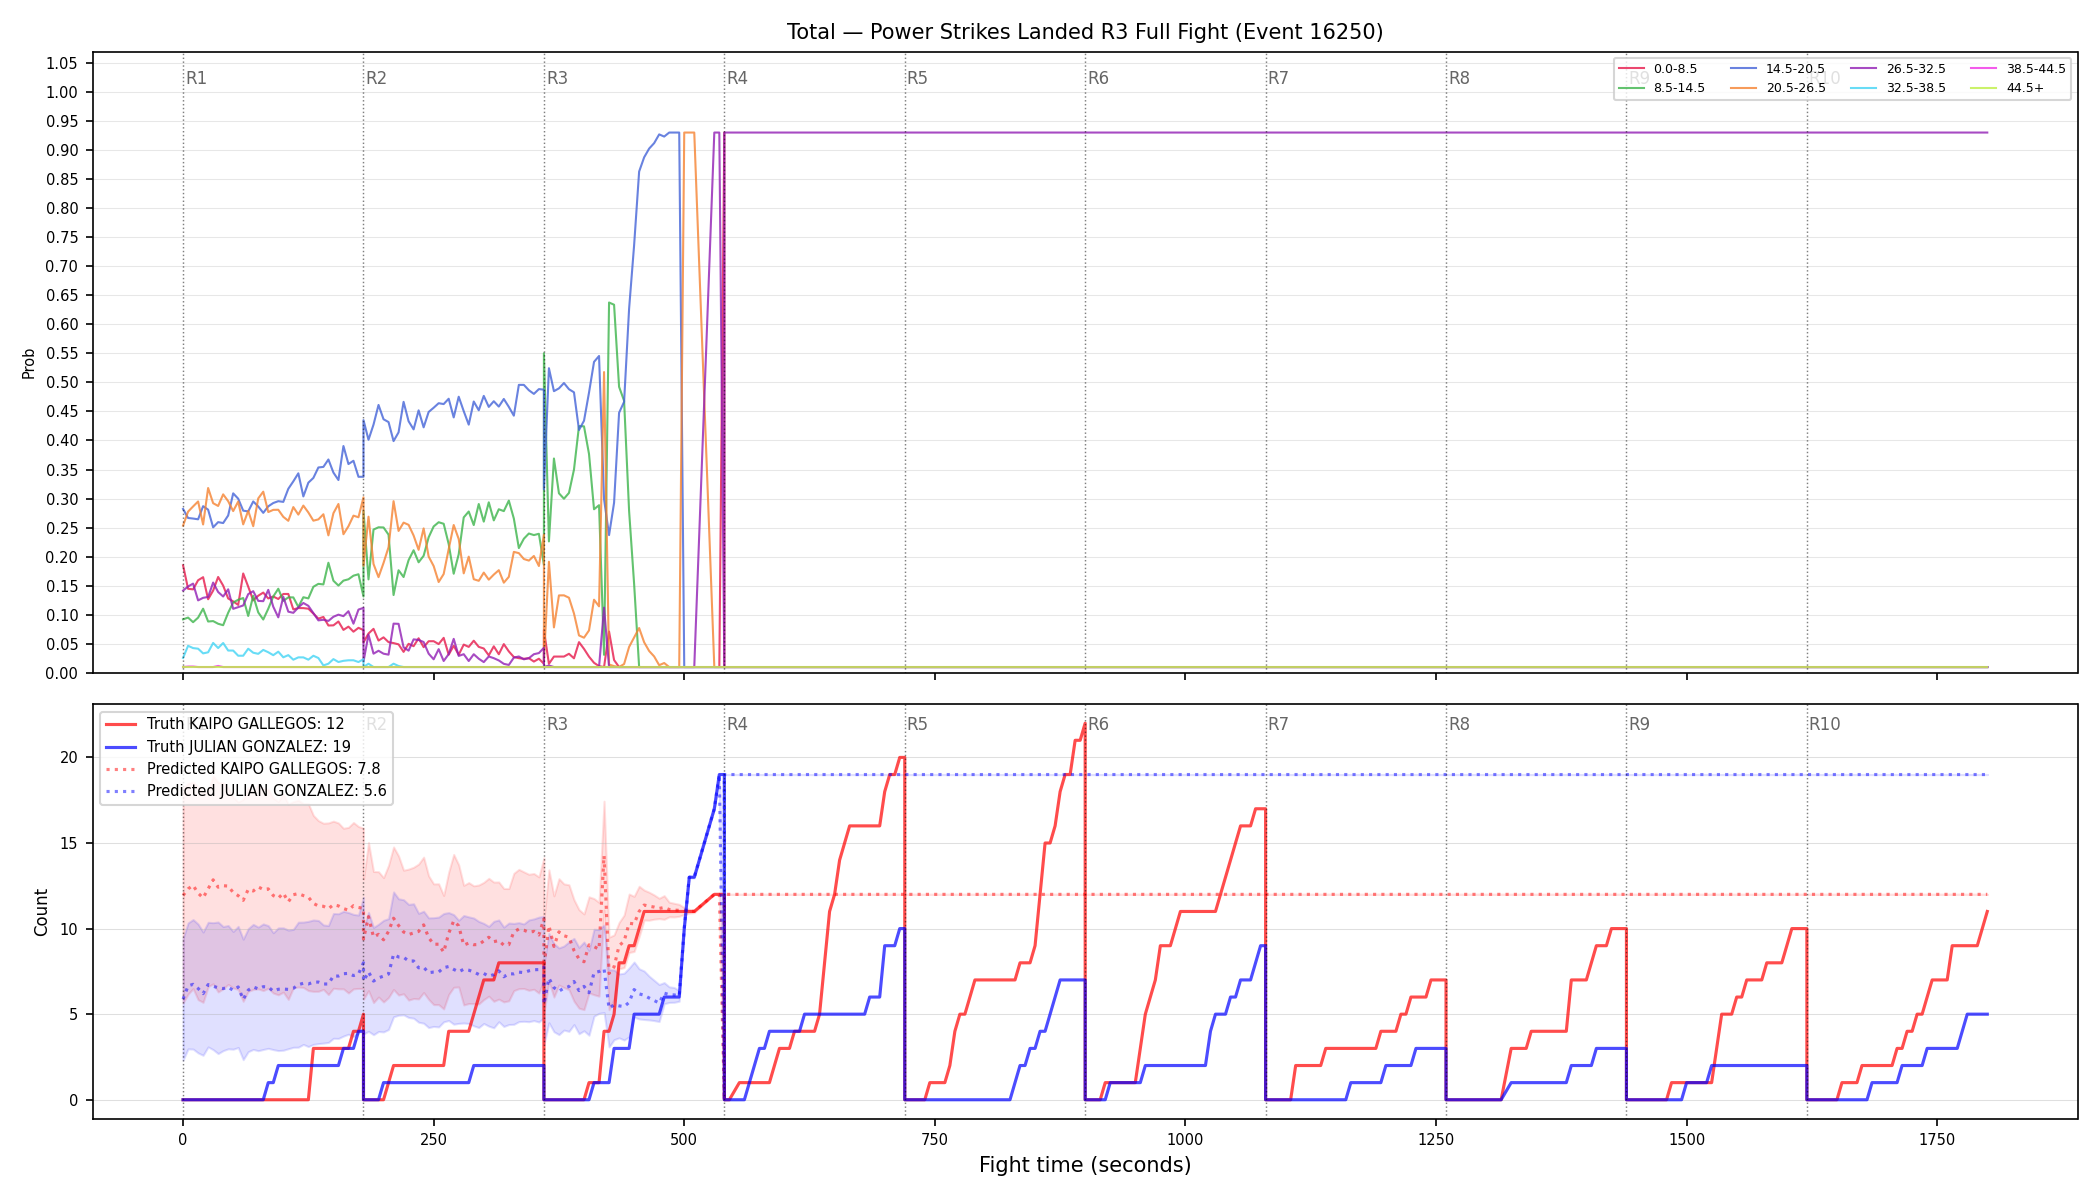Pick the R7 round label in the Prob chart

pos(1278,78)
